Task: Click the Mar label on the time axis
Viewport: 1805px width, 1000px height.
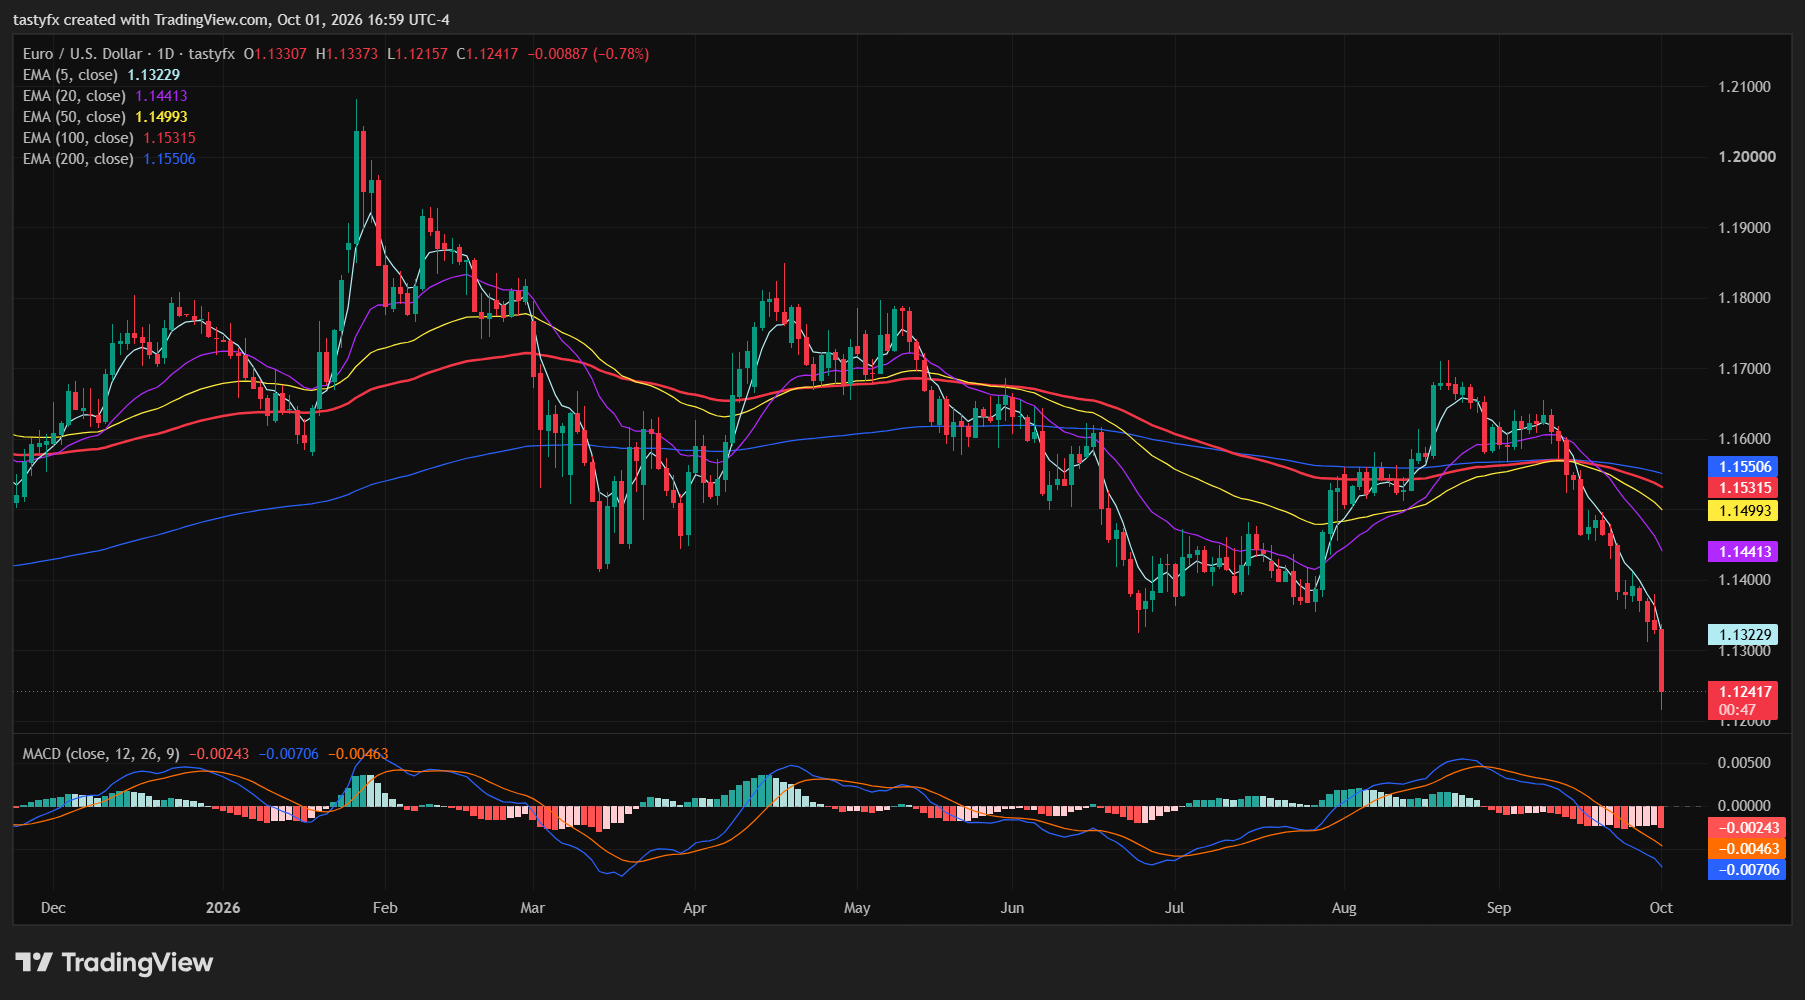Action: click(x=532, y=908)
